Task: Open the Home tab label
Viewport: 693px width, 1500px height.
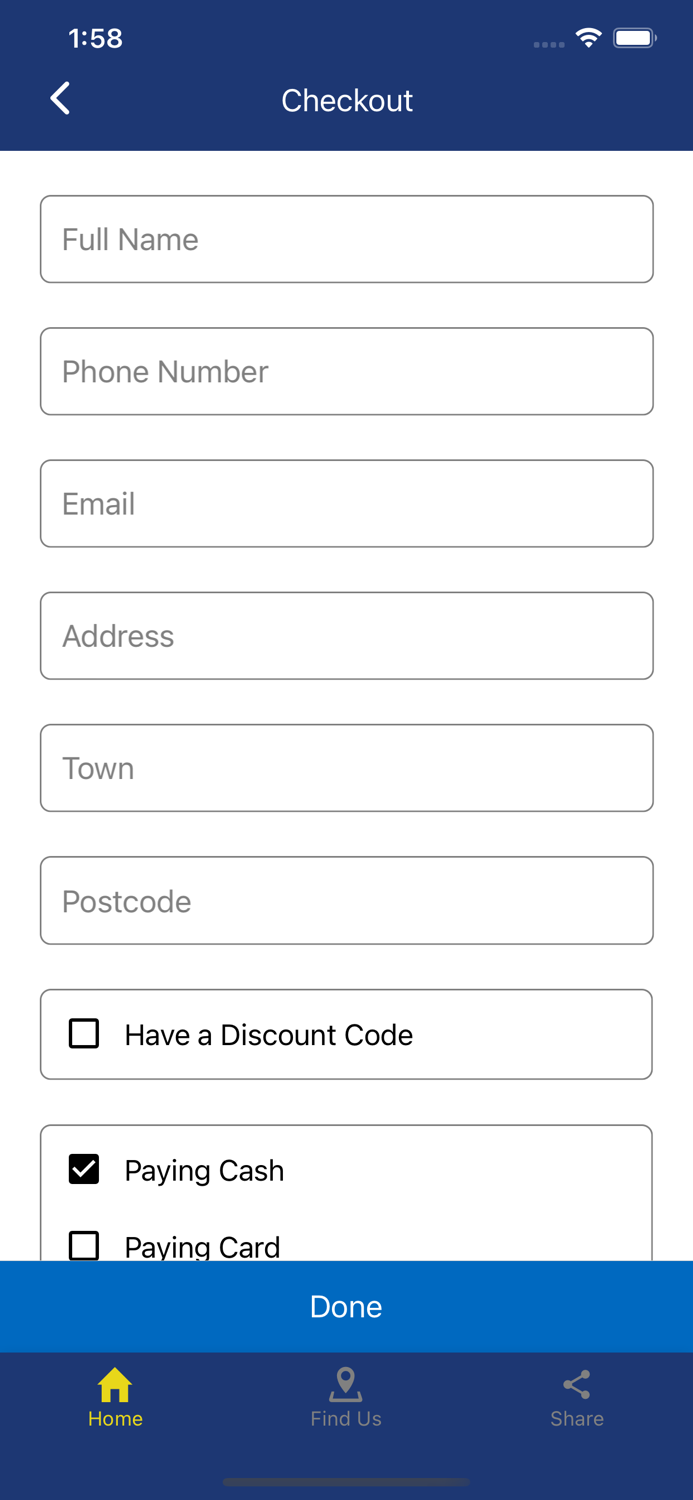Action: [115, 1419]
